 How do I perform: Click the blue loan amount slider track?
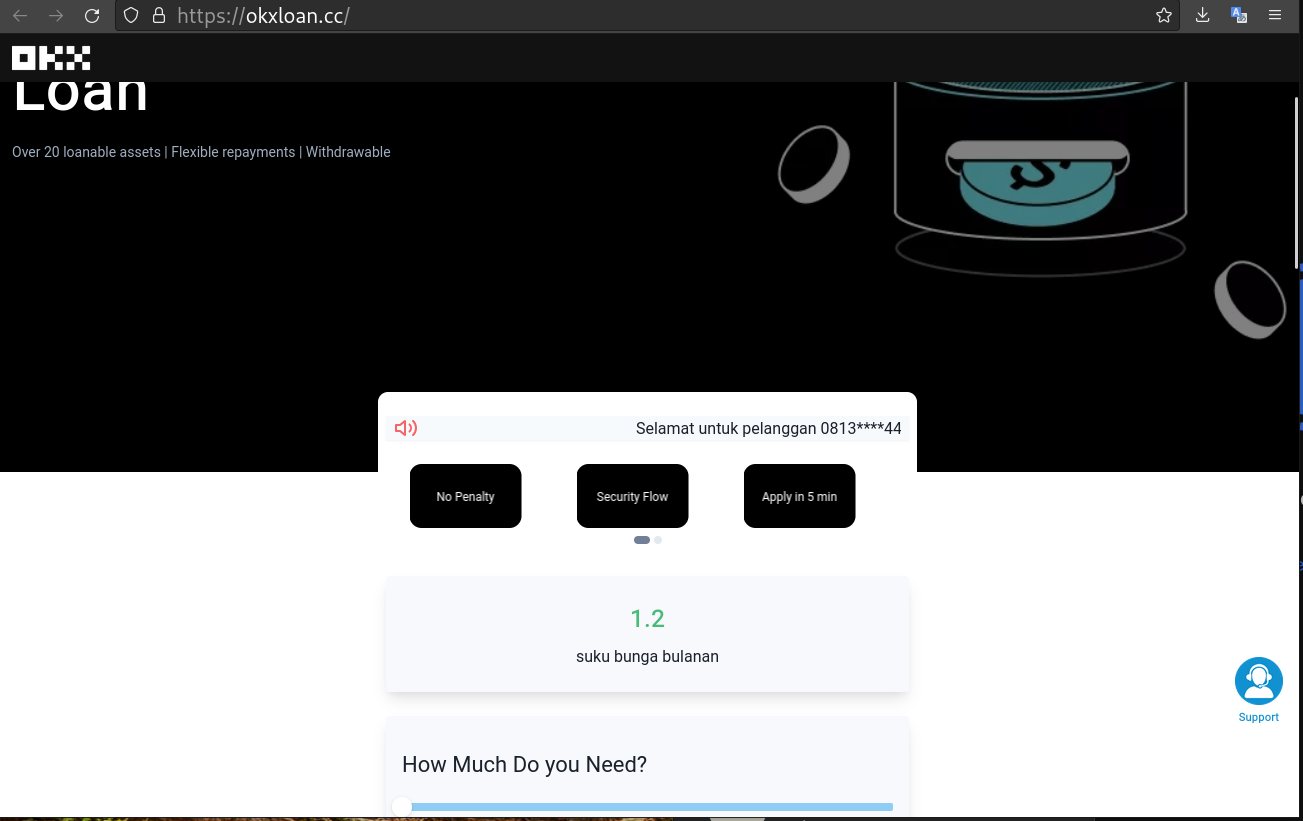click(650, 807)
